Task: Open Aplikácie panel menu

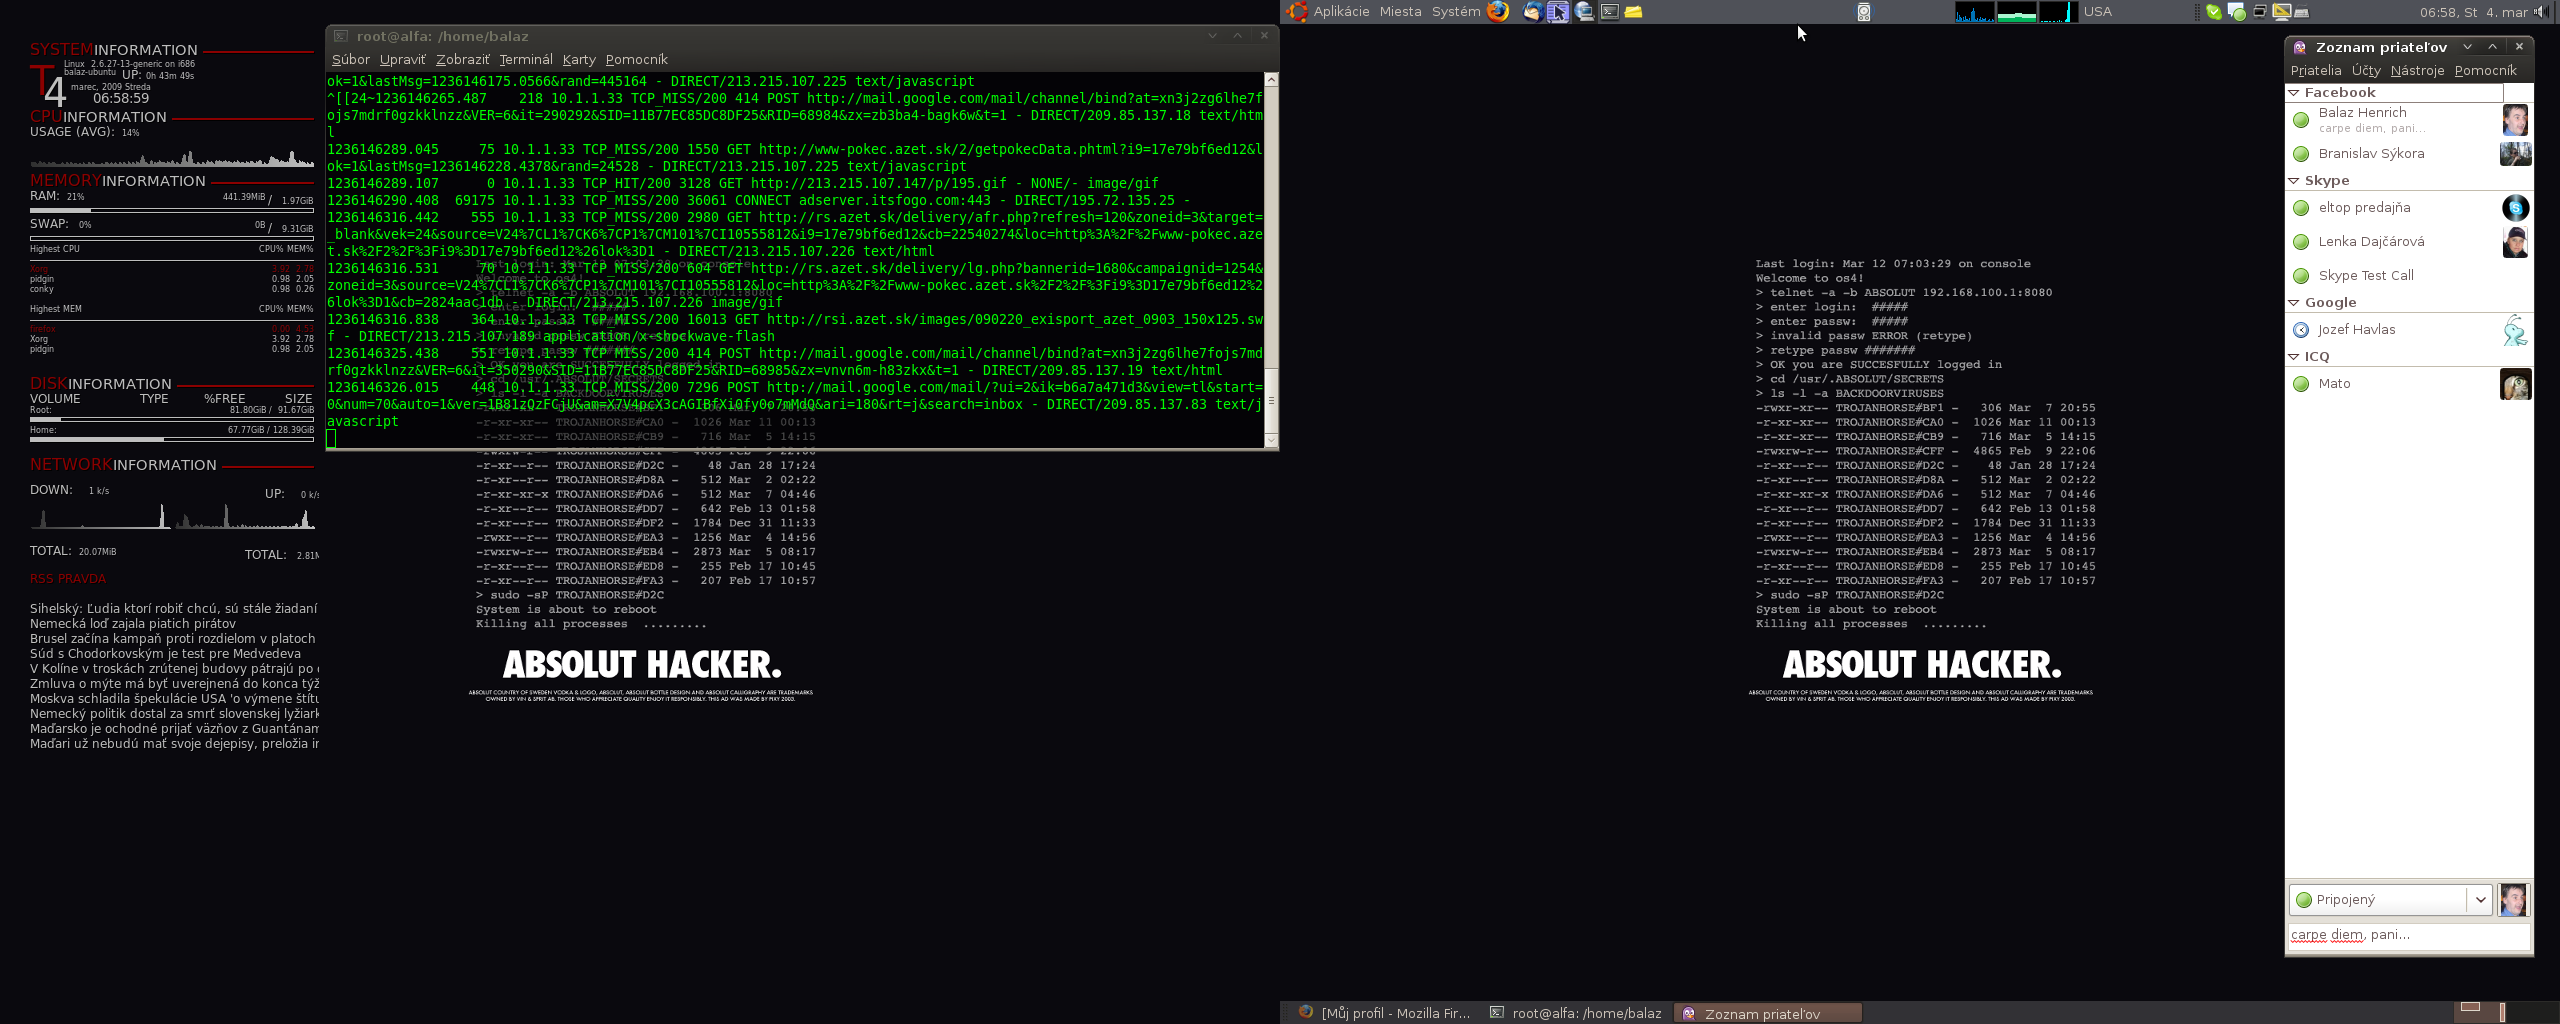Action: coord(1341,12)
